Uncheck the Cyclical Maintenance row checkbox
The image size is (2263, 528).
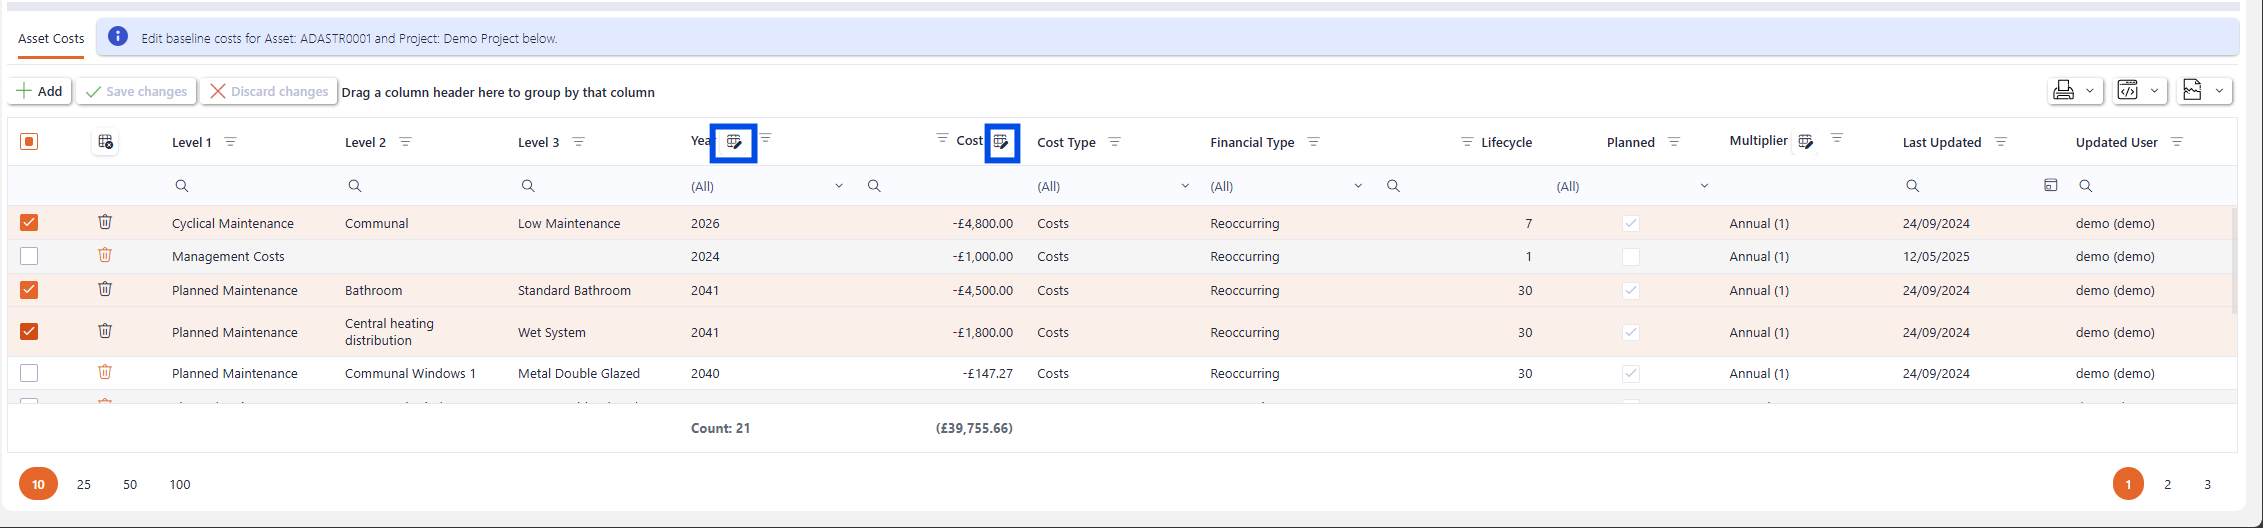29,222
